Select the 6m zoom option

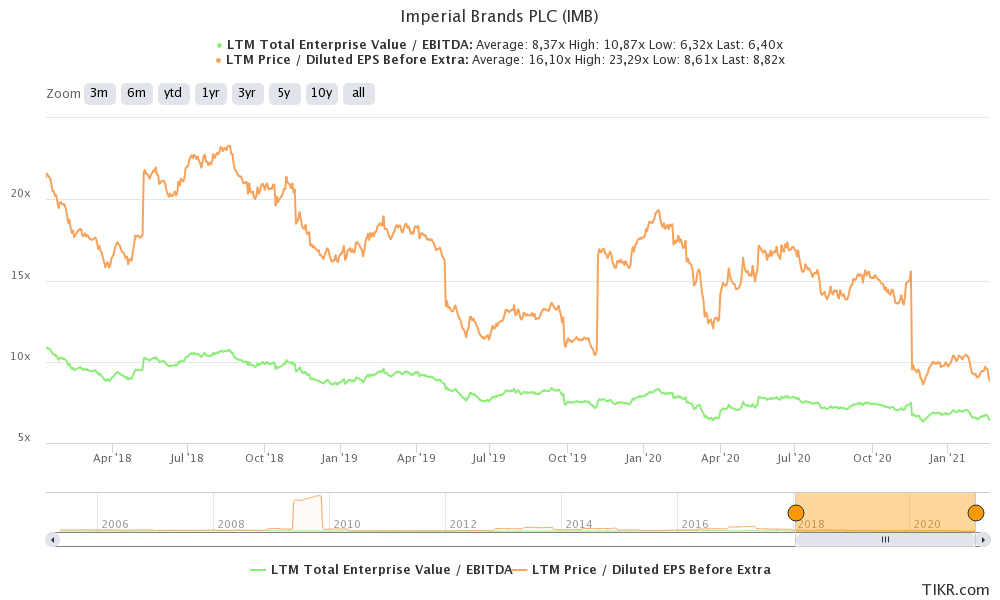coord(136,93)
